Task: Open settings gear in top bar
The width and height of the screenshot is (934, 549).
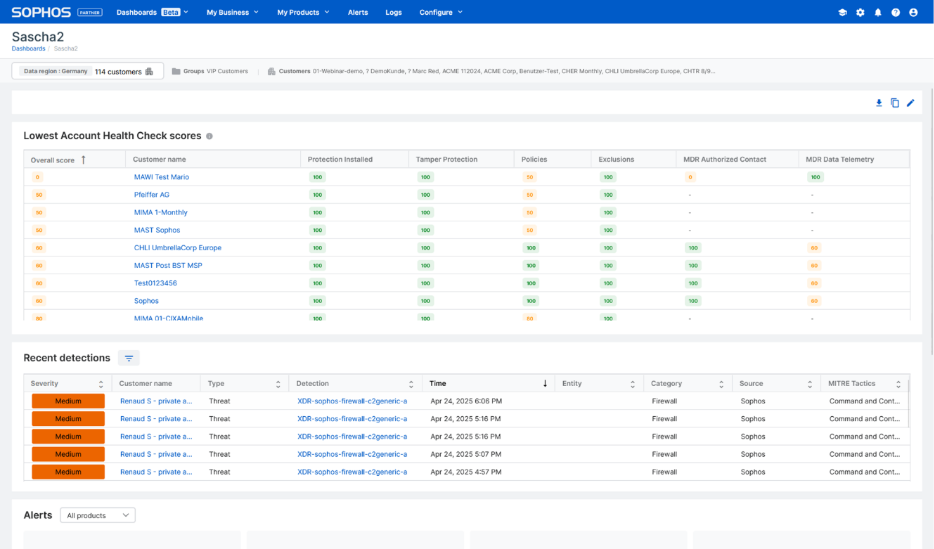Action: click(860, 12)
